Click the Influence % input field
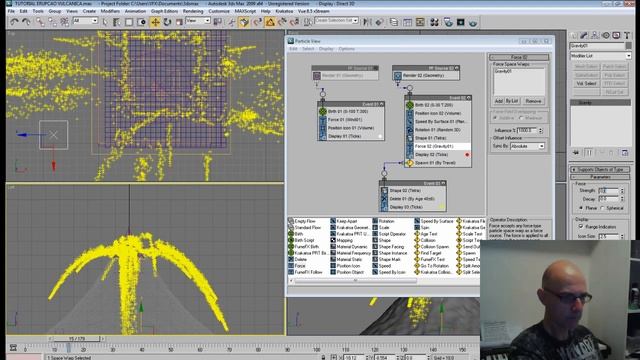 pos(527,131)
